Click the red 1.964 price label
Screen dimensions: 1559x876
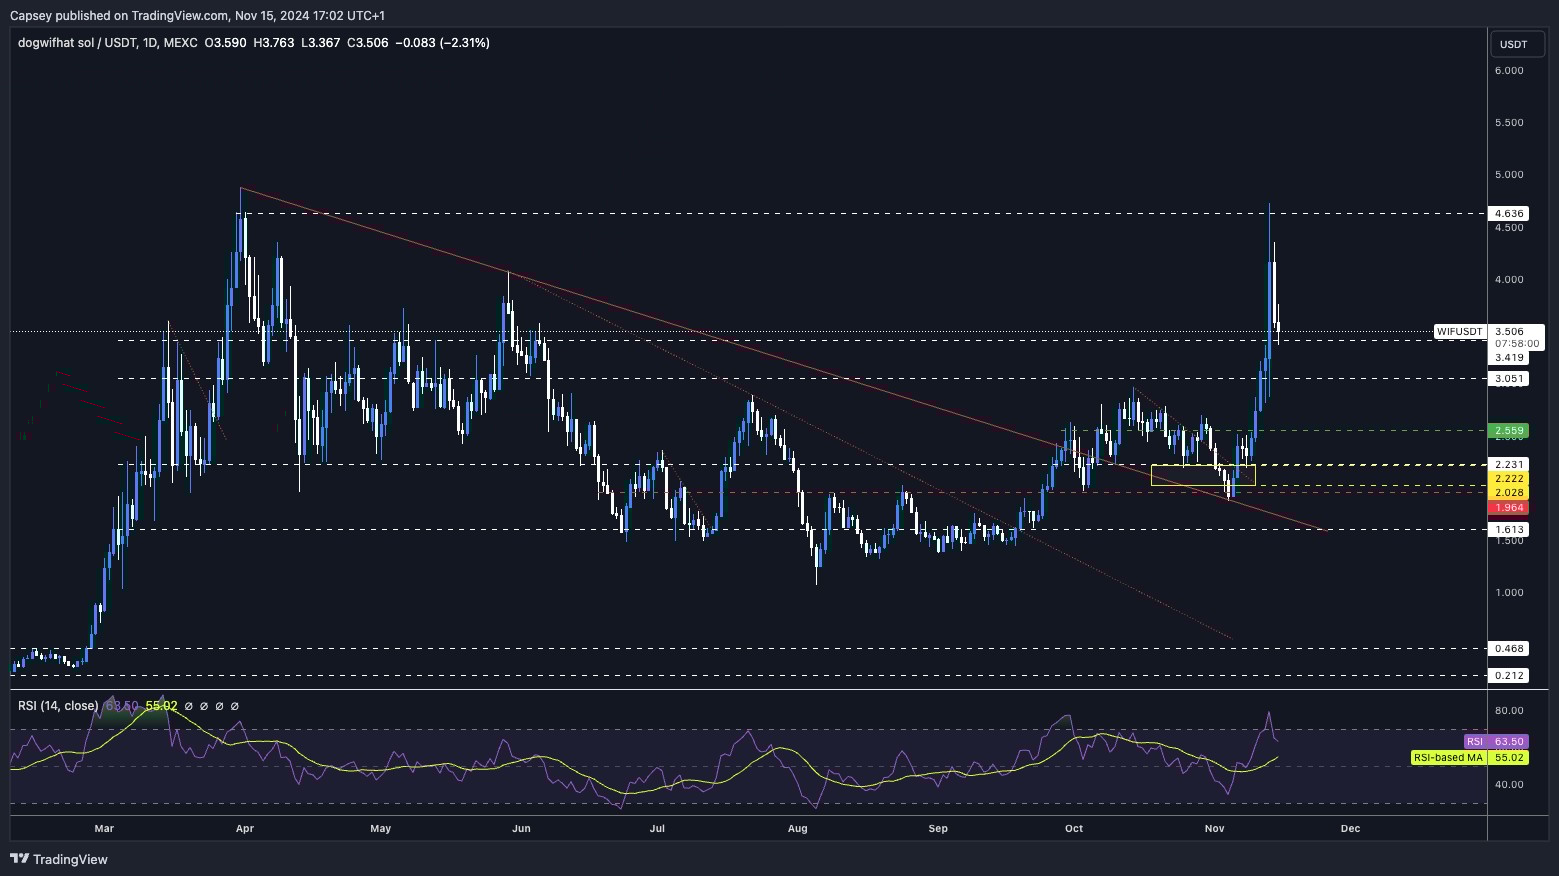pyautogui.click(x=1511, y=507)
